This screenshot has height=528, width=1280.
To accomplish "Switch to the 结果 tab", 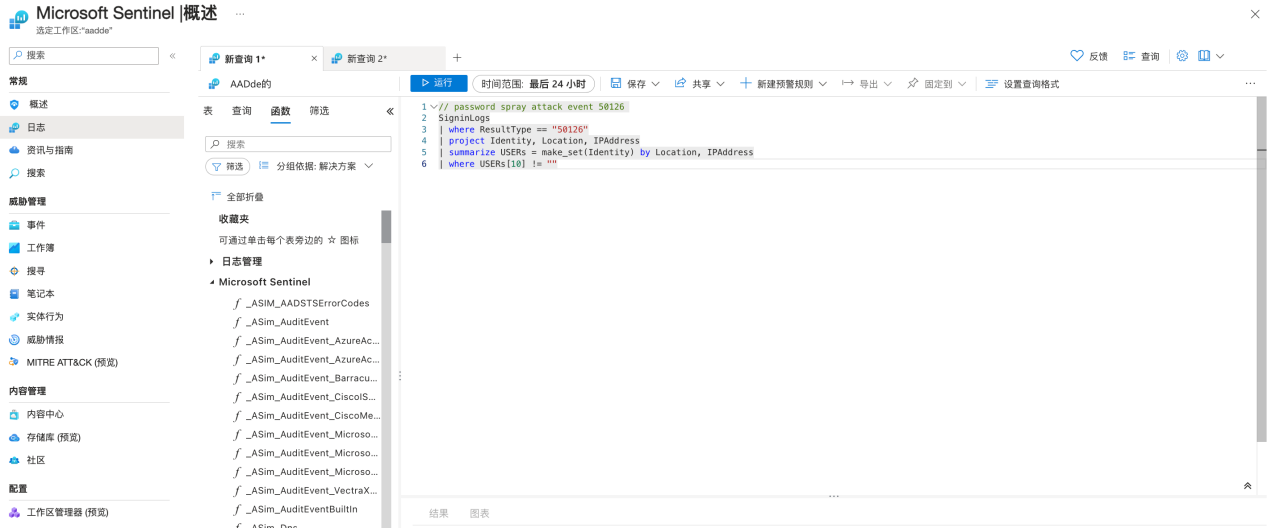I will pos(439,513).
